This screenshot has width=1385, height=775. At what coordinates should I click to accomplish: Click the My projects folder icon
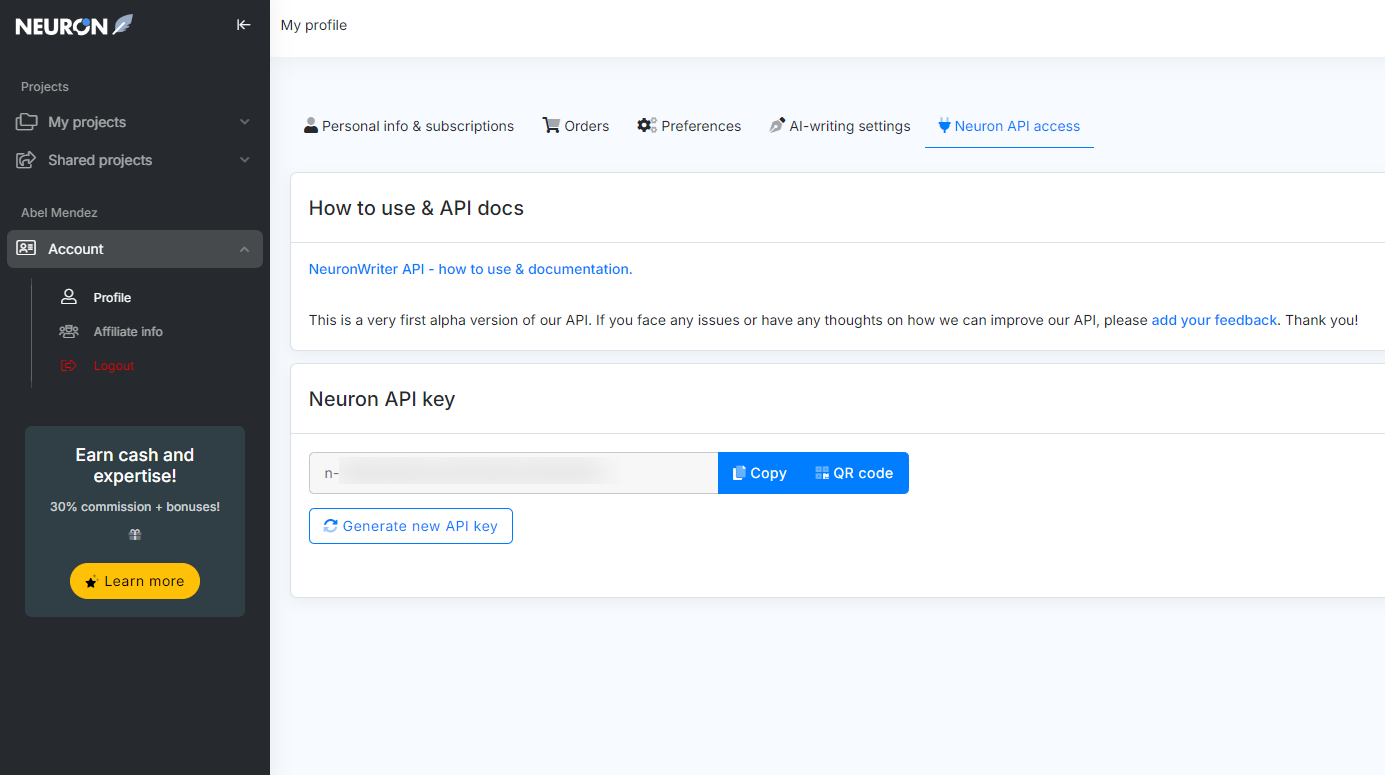27,122
